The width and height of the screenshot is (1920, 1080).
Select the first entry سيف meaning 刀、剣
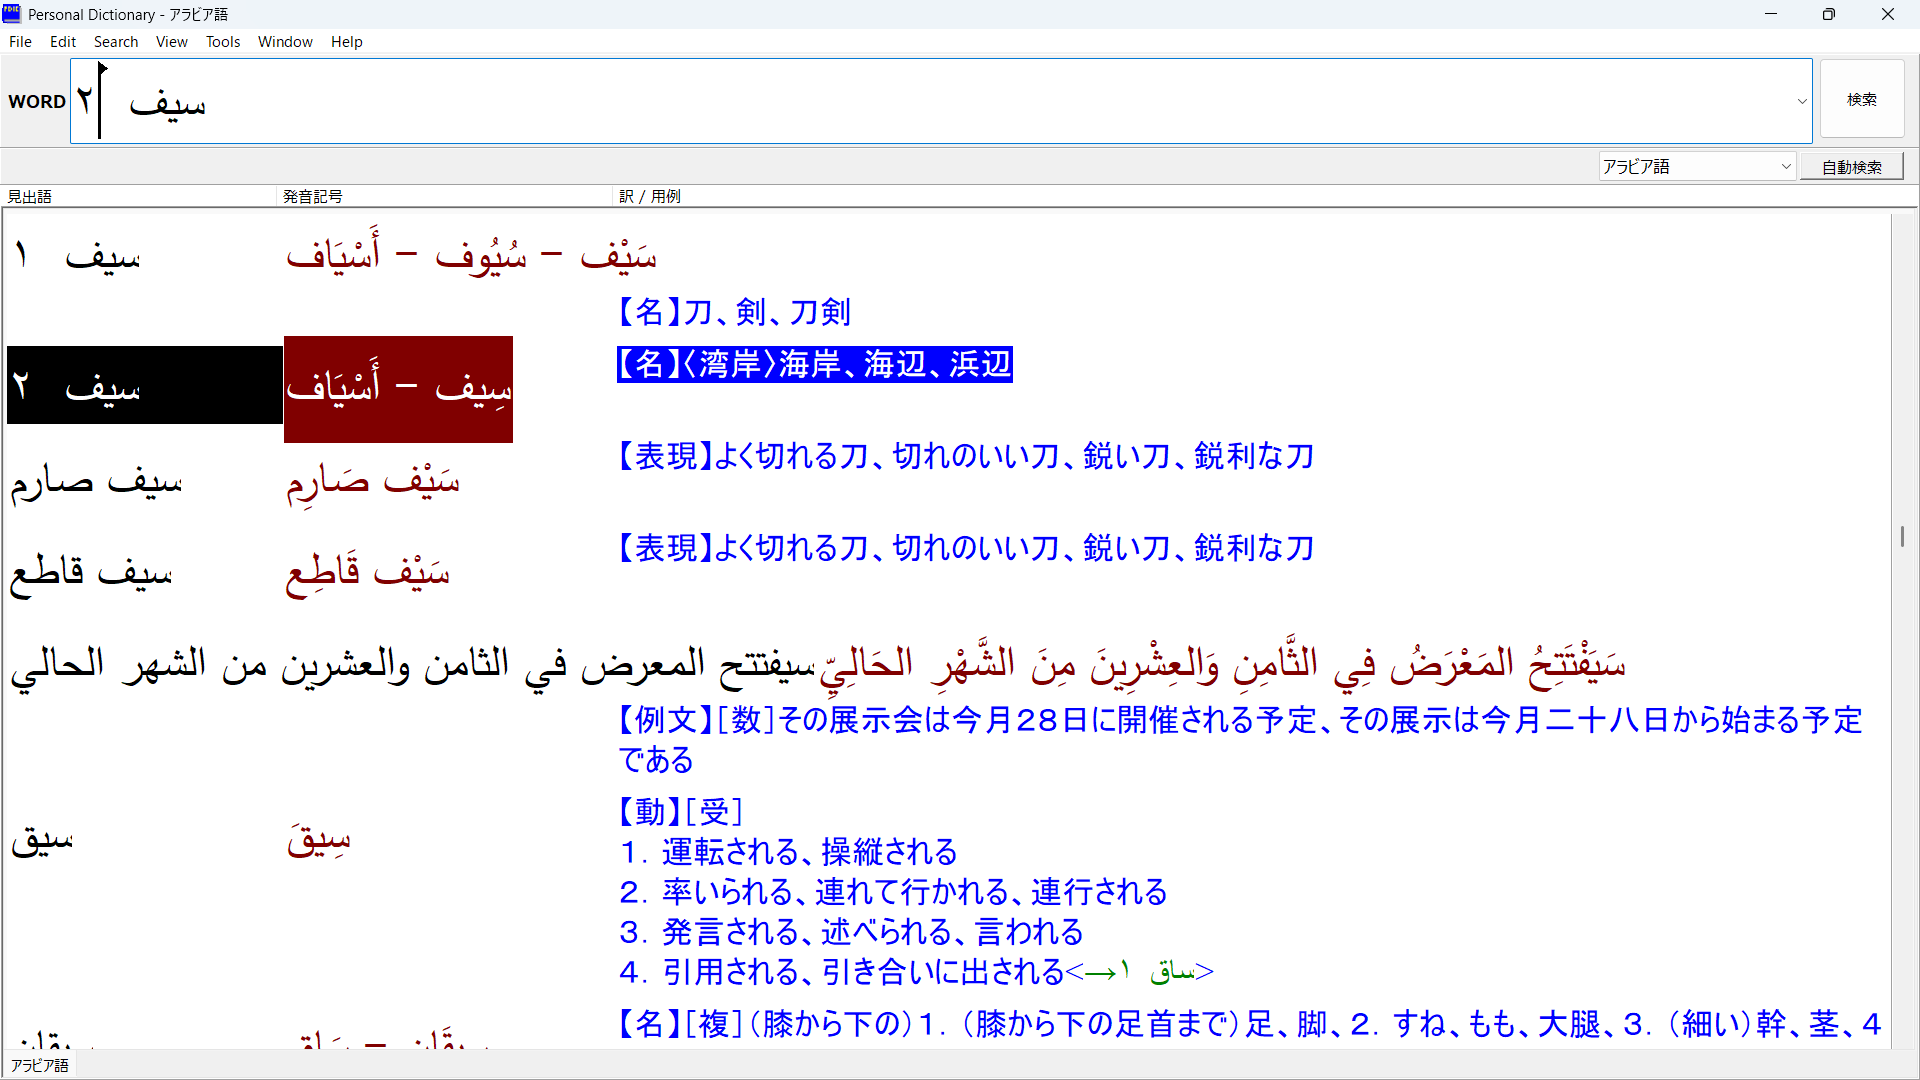click(x=102, y=257)
